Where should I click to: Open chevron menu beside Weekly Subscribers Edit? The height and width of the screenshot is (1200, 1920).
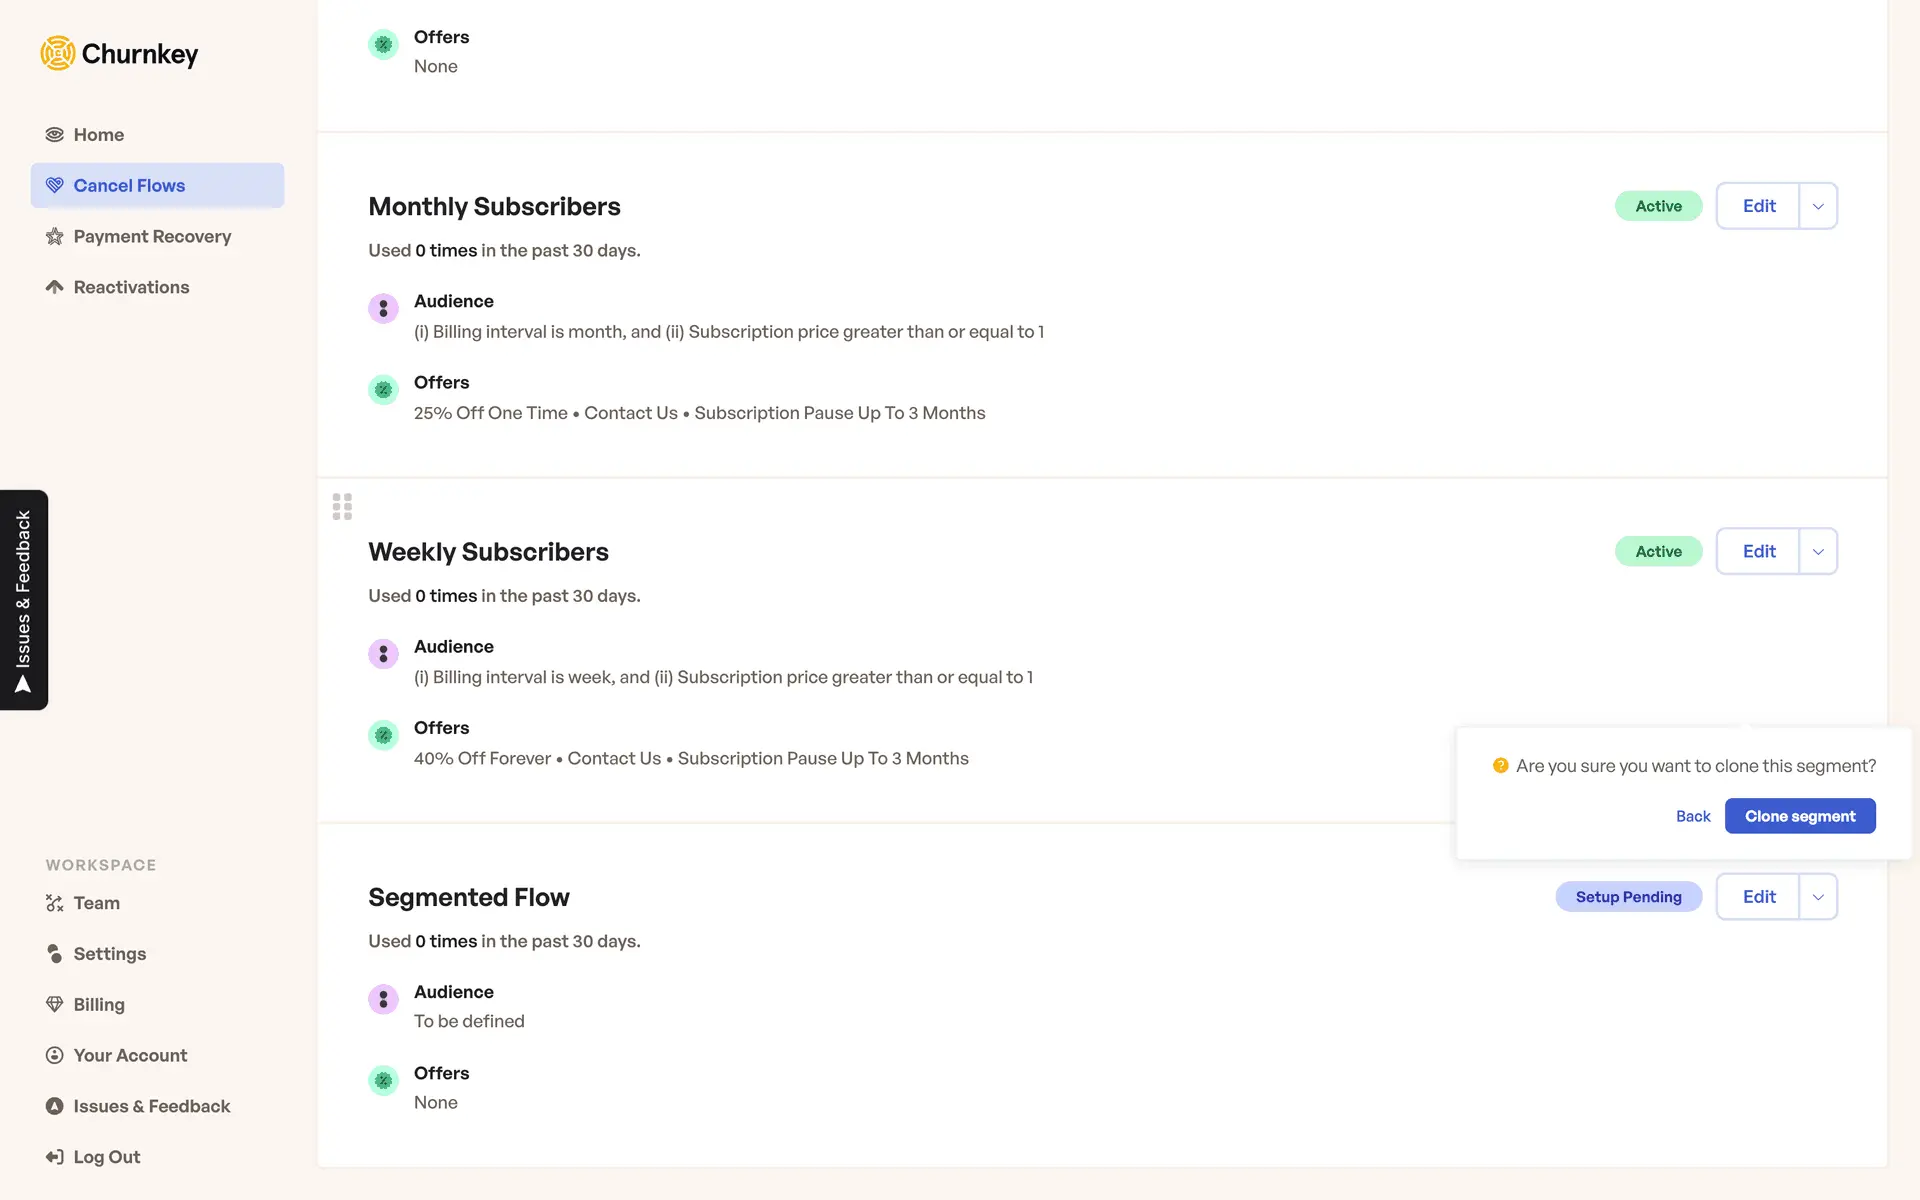click(1818, 552)
